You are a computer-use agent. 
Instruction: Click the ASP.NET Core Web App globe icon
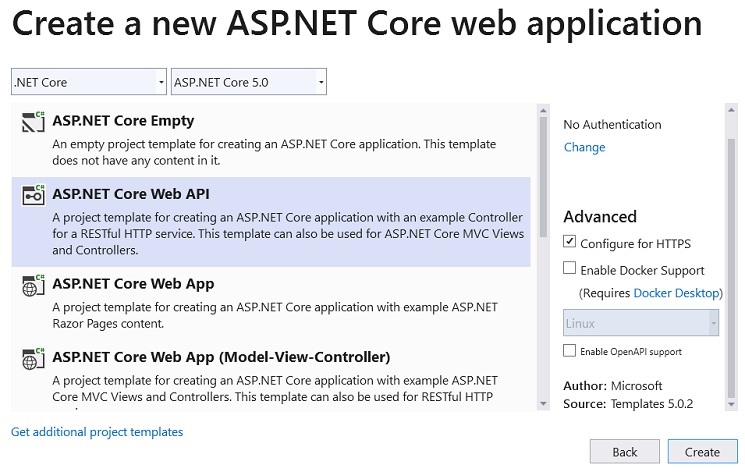[x=33, y=285]
